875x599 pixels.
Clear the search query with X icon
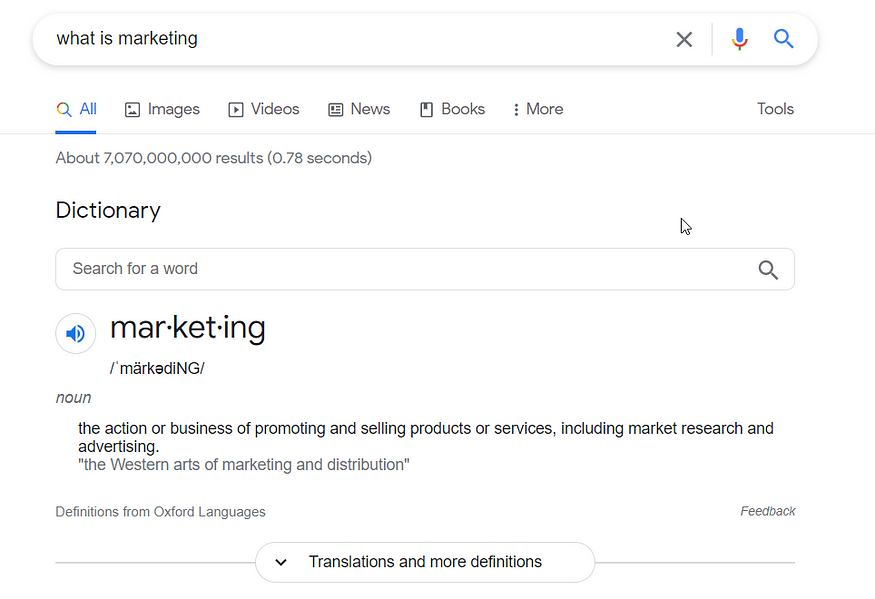684,39
